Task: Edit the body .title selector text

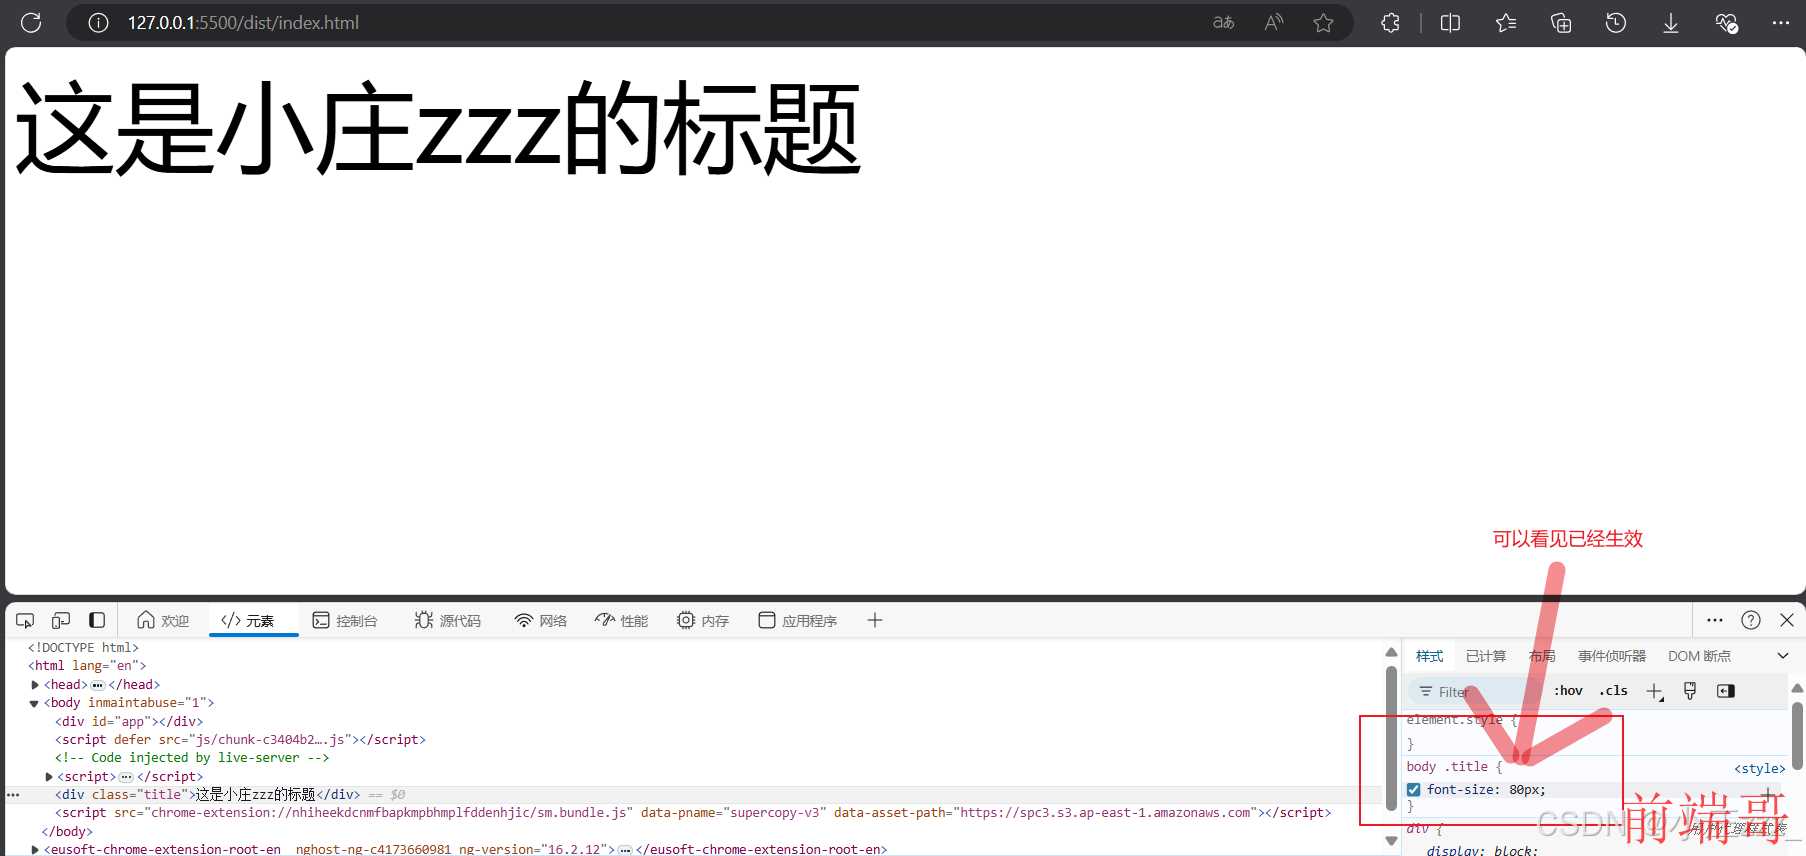Action: coord(1447,767)
